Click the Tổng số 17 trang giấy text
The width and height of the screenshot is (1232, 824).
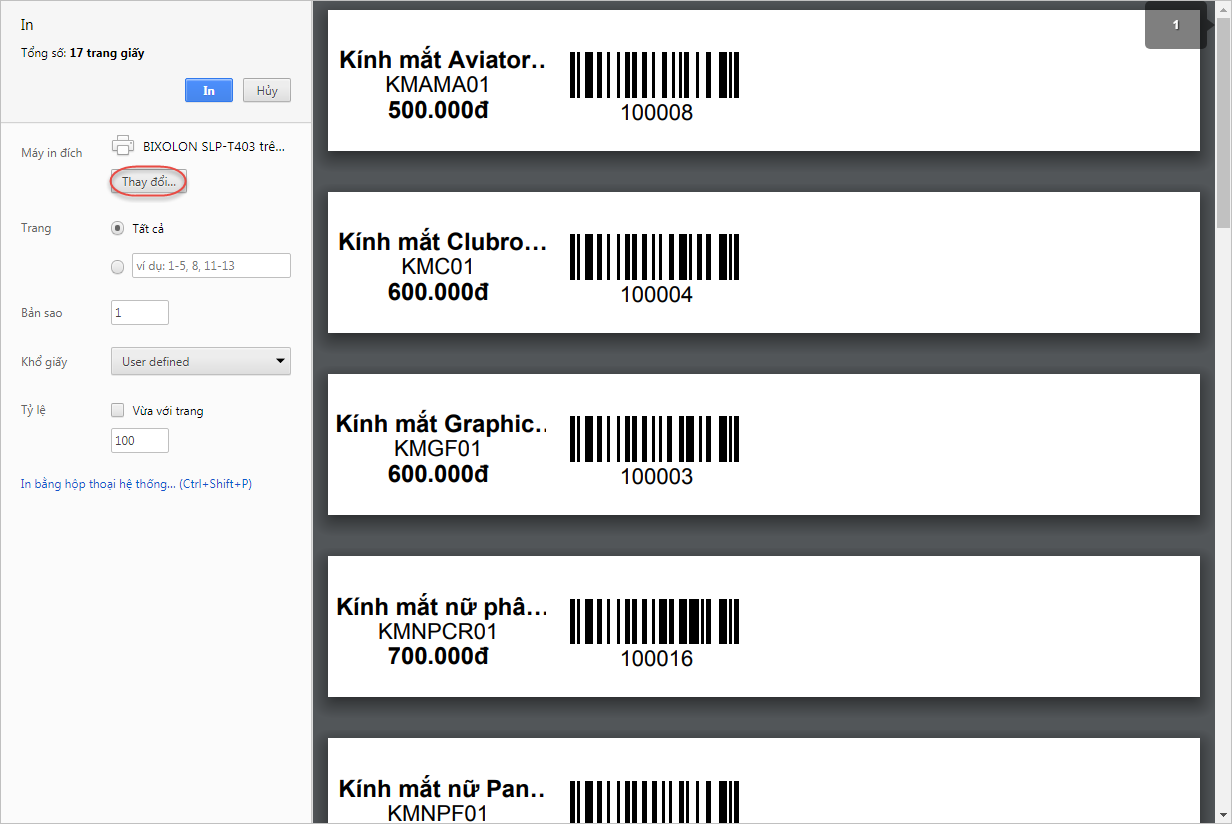click(83, 53)
